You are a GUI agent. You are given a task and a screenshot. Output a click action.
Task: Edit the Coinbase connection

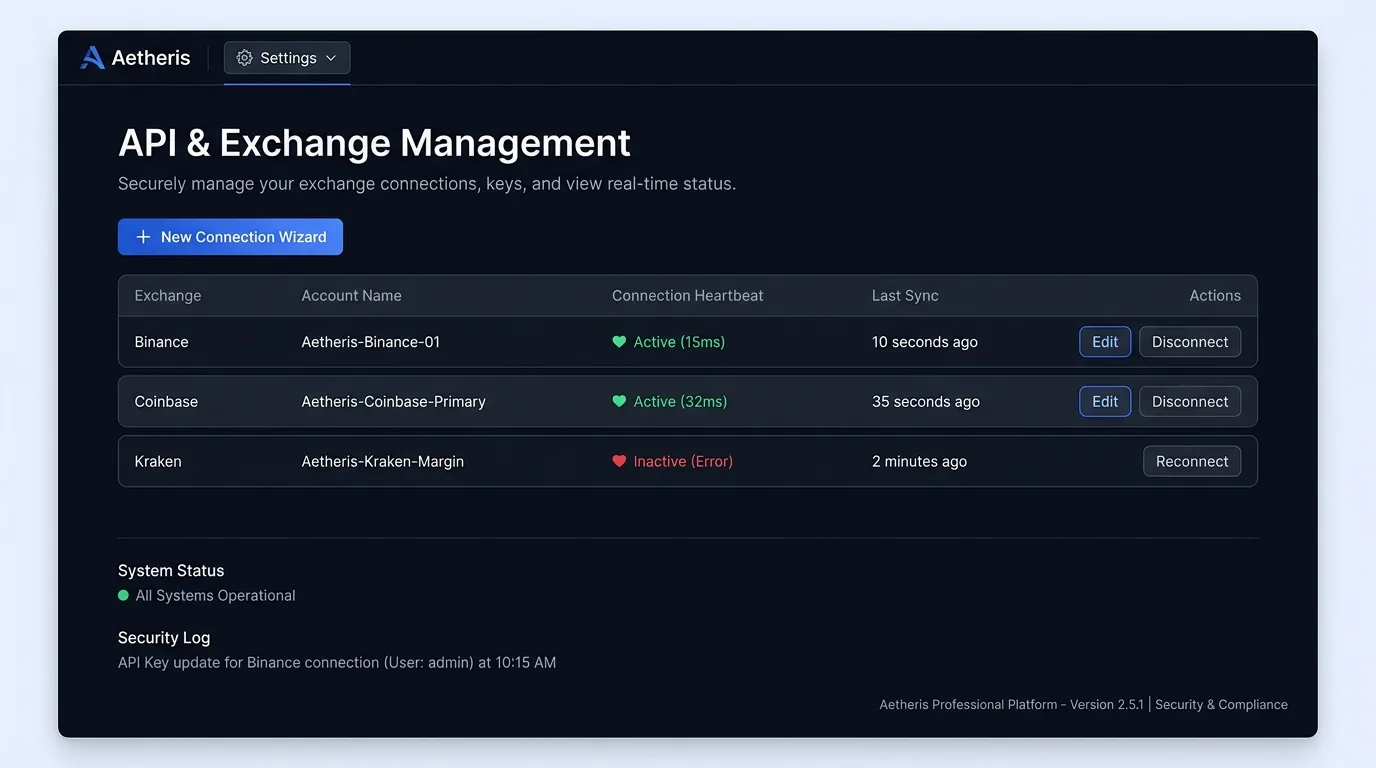(1105, 402)
